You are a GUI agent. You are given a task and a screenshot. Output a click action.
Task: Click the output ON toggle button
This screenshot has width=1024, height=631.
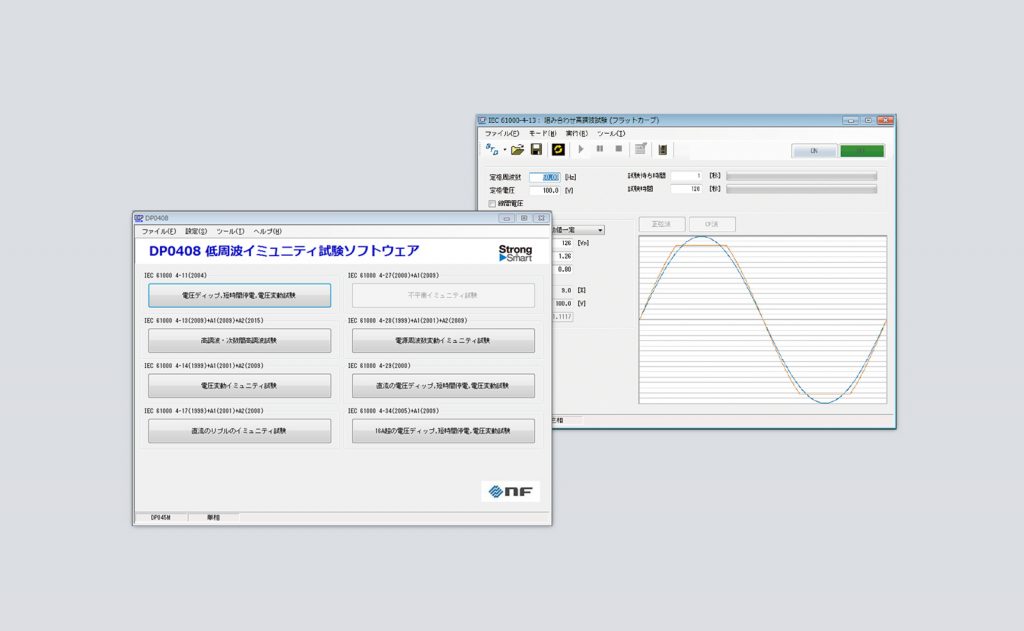[x=814, y=151]
